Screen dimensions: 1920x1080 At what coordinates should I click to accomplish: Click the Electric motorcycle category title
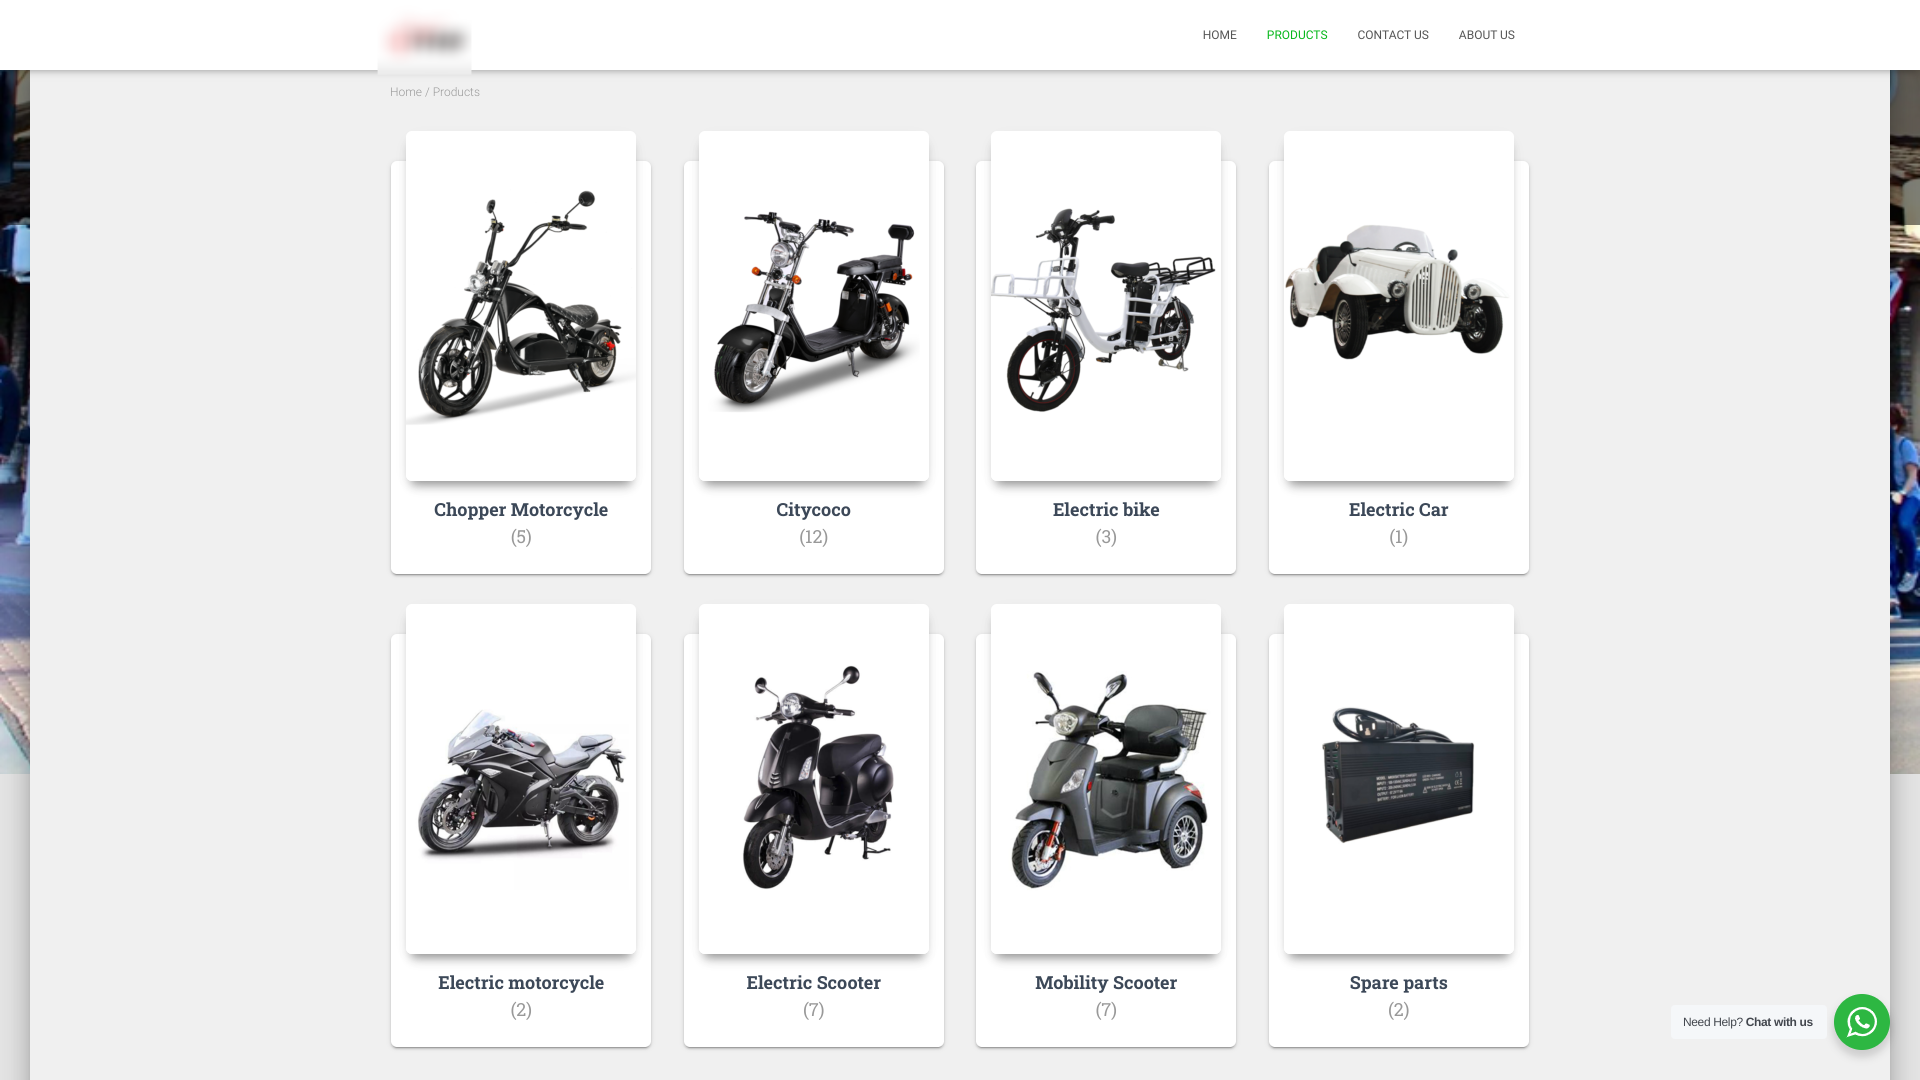[521, 983]
